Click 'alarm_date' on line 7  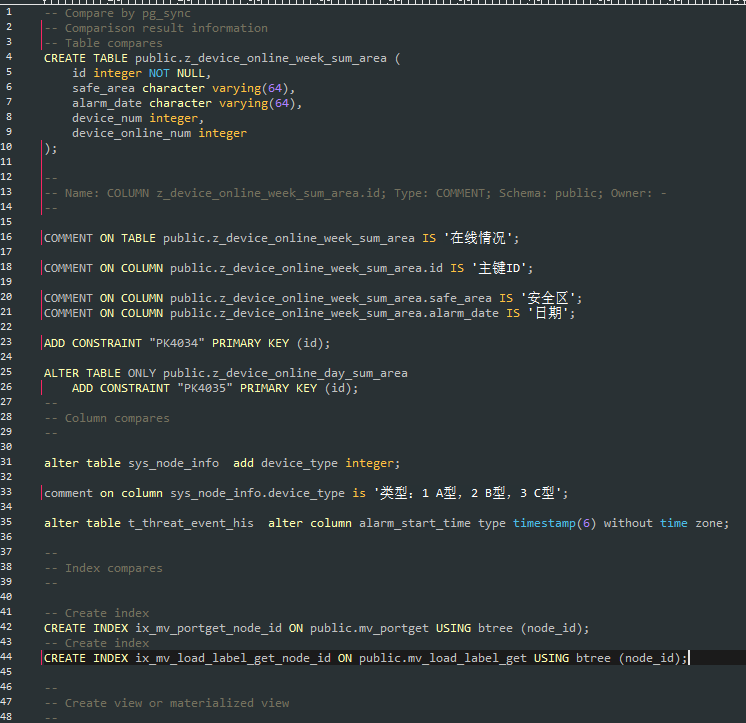click(107, 103)
